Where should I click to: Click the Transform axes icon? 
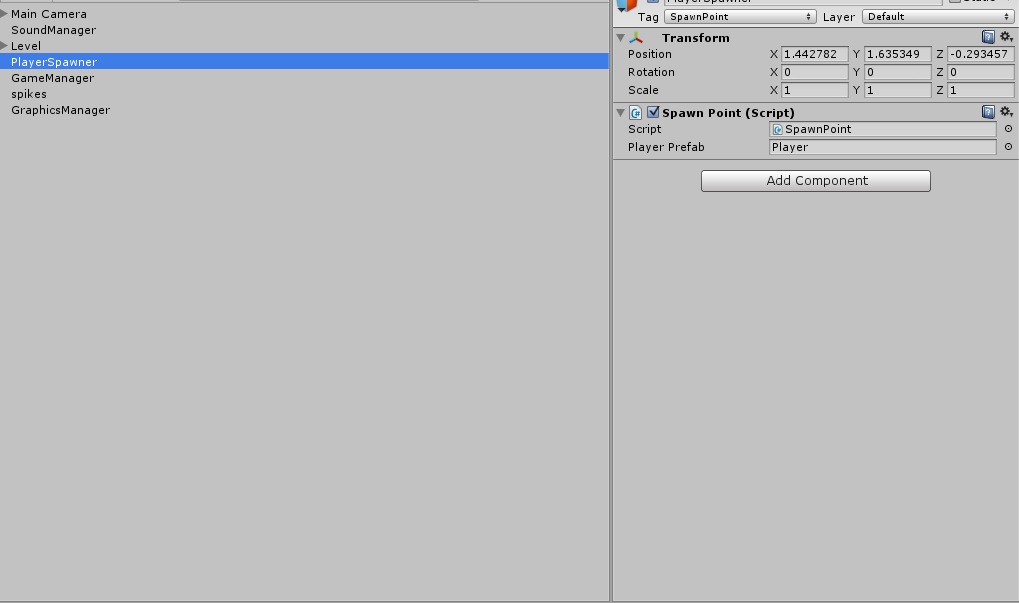click(x=636, y=38)
